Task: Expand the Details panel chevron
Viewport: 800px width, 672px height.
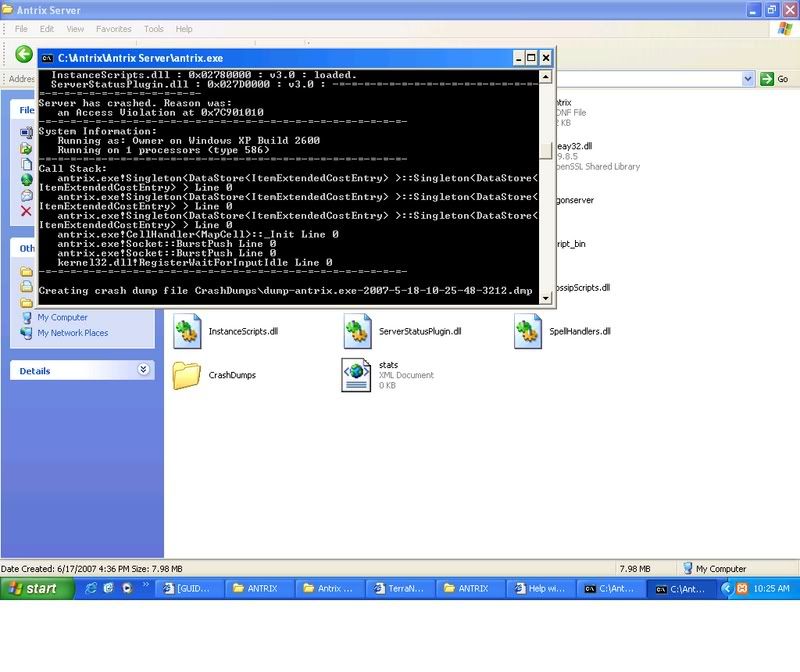Action: [143, 370]
